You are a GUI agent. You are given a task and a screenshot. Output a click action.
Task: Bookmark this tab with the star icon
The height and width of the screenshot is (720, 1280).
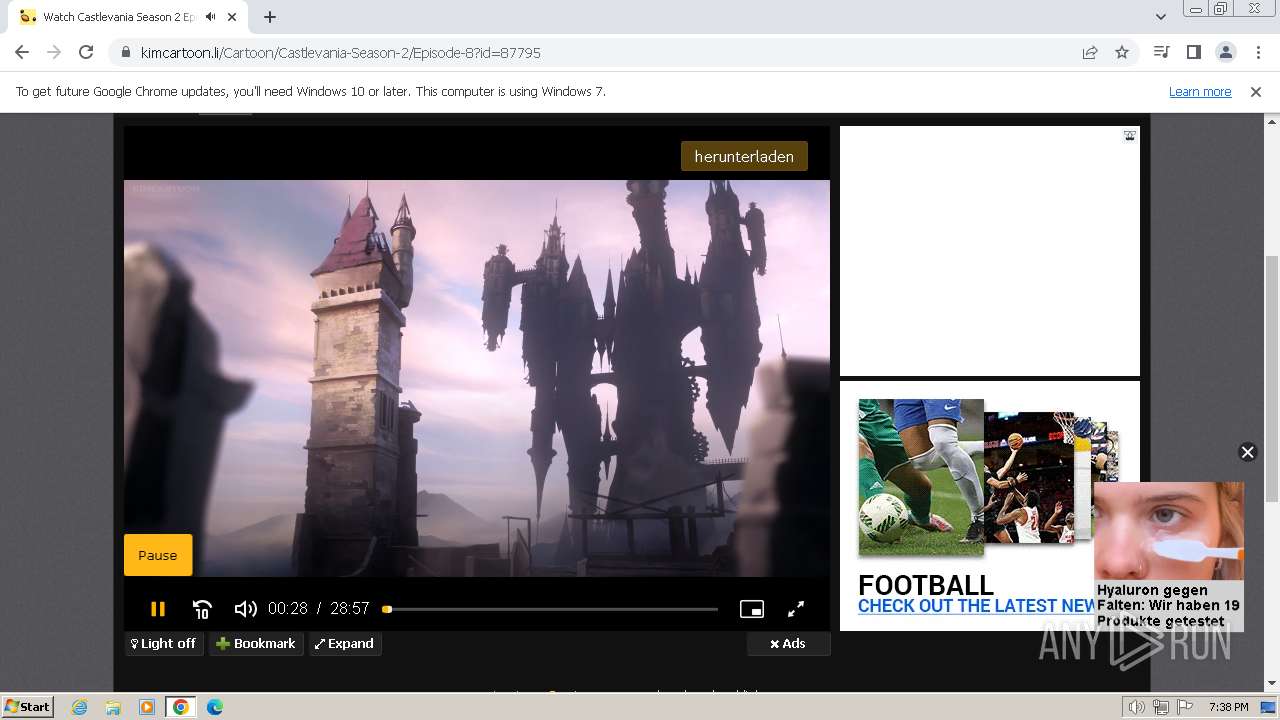(x=1122, y=52)
